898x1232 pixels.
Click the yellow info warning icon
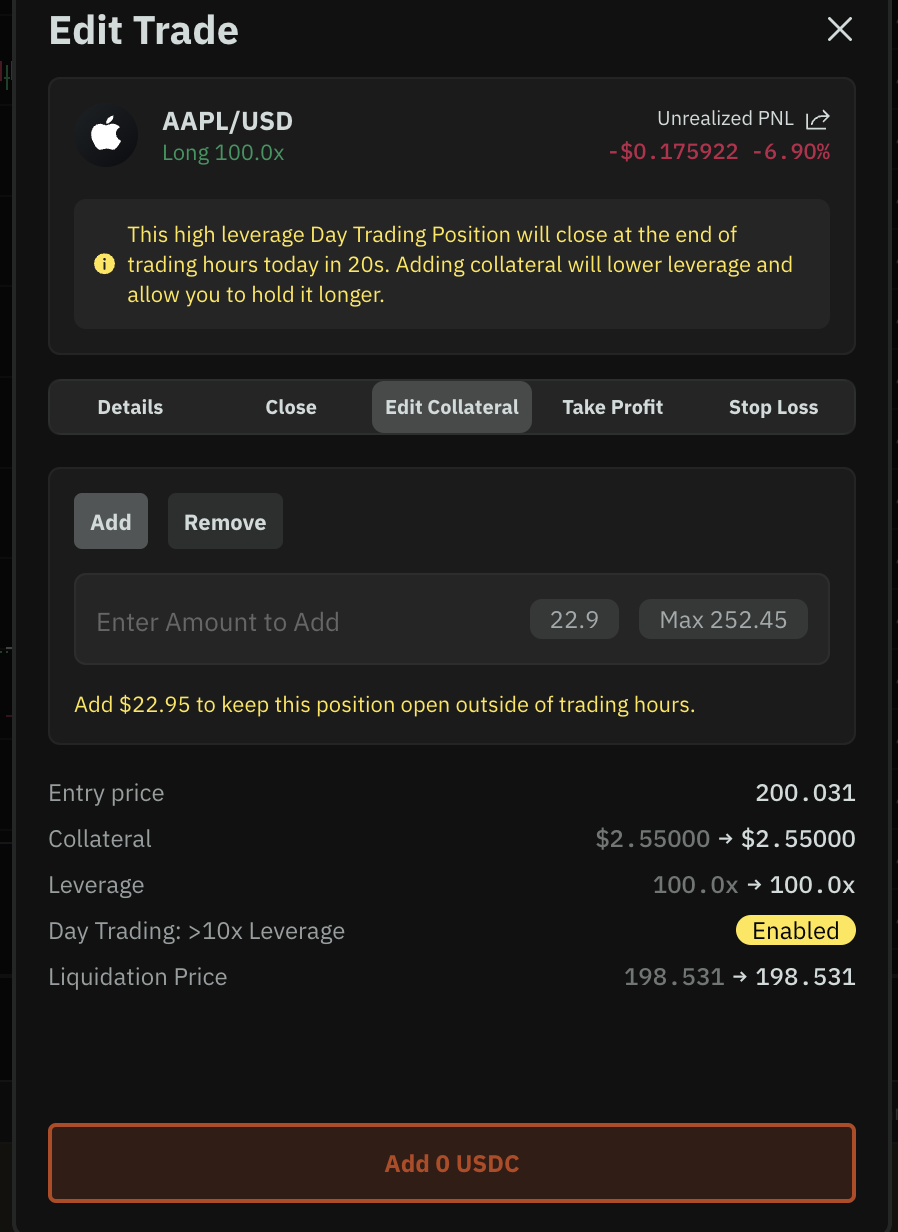(x=104, y=265)
